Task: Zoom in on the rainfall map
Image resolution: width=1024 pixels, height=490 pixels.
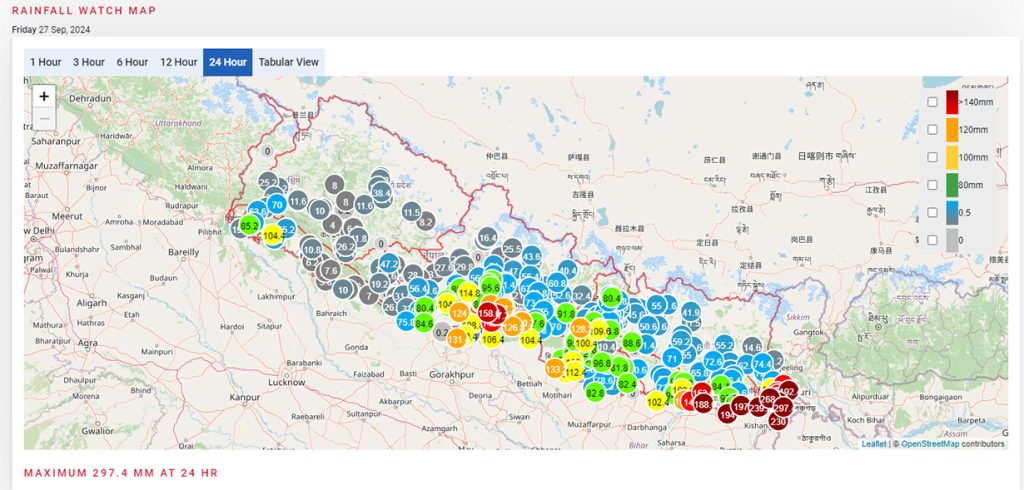Action: [x=44, y=97]
